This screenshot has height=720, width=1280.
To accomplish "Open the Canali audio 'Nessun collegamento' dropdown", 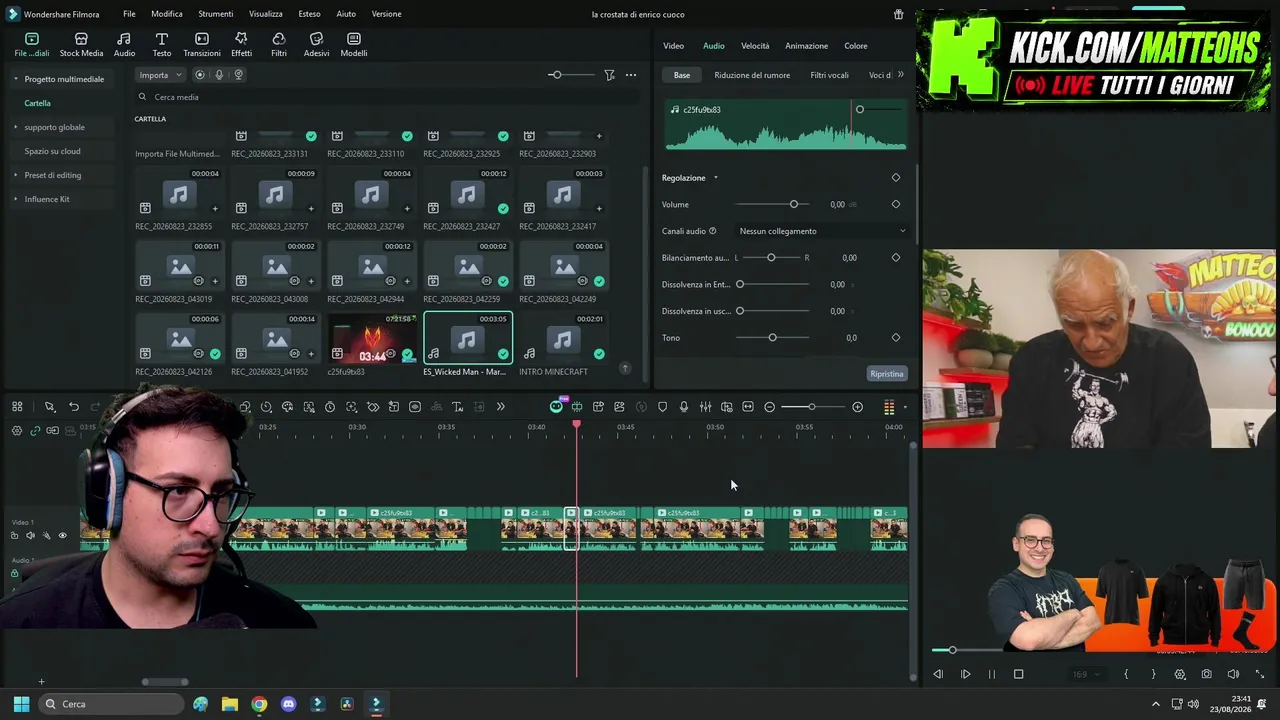I will click(x=822, y=231).
